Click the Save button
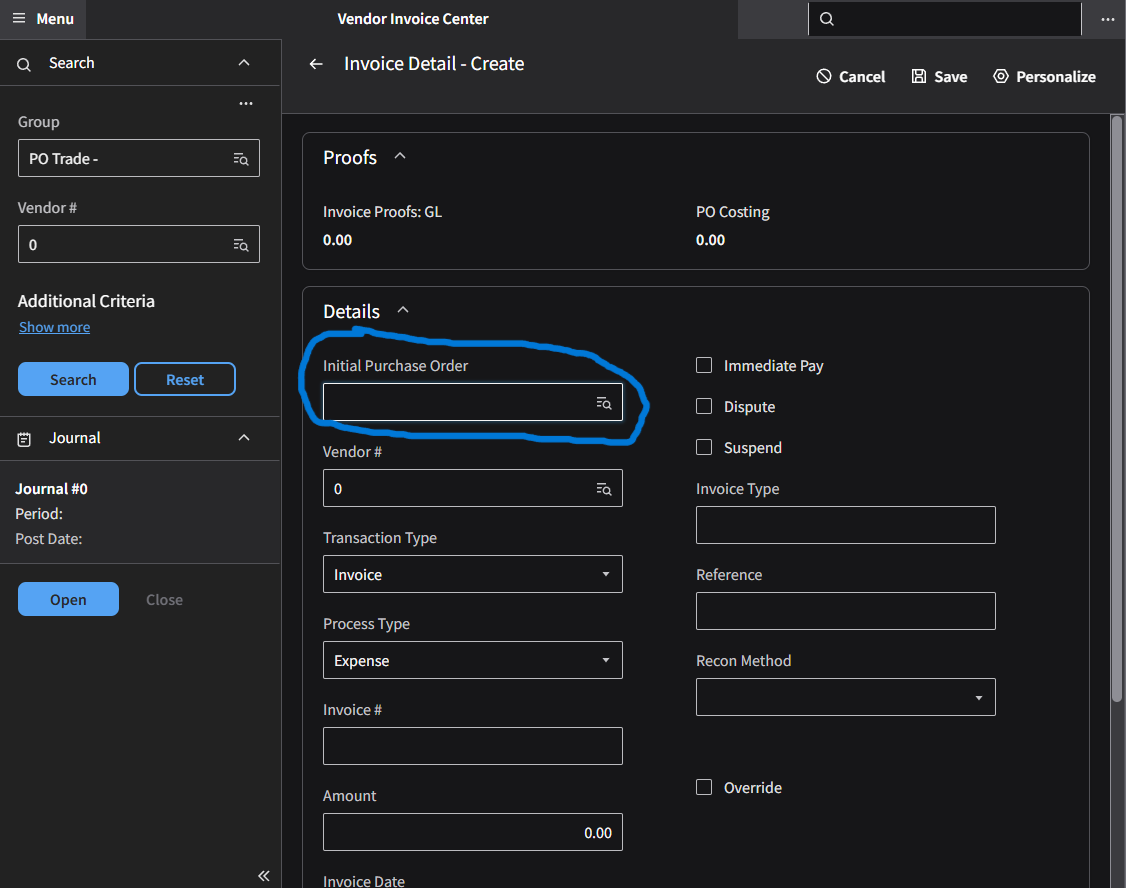 coord(939,77)
